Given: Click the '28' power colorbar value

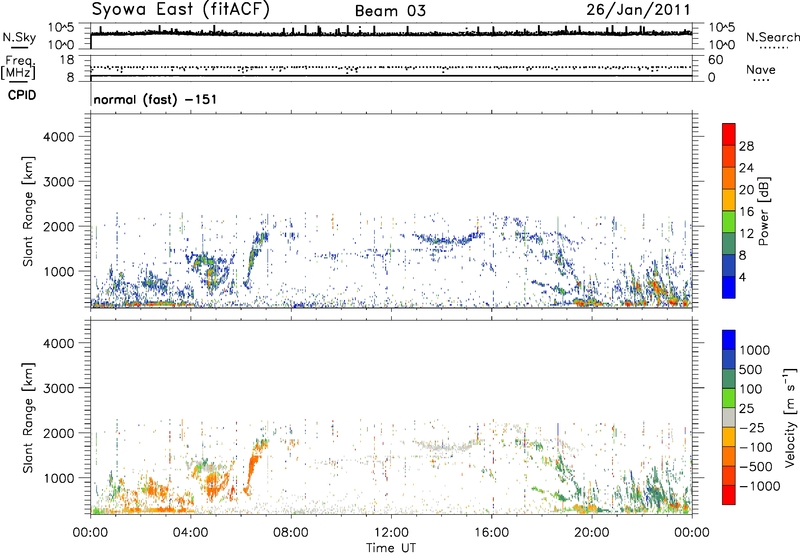Looking at the screenshot, I should 746,146.
